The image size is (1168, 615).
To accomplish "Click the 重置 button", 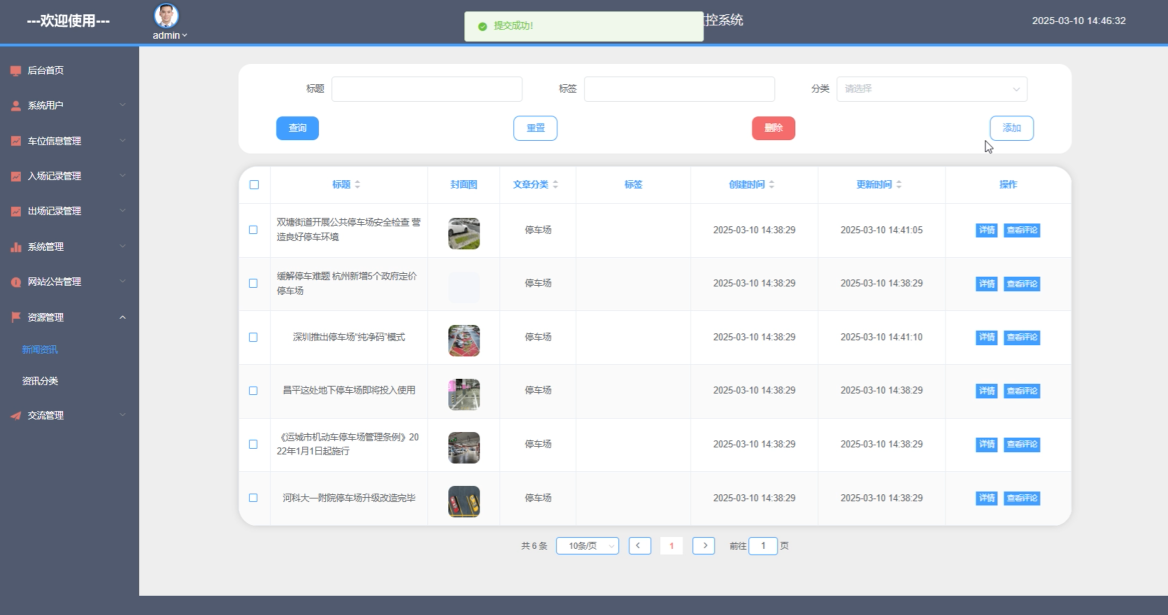I will coord(535,128).
